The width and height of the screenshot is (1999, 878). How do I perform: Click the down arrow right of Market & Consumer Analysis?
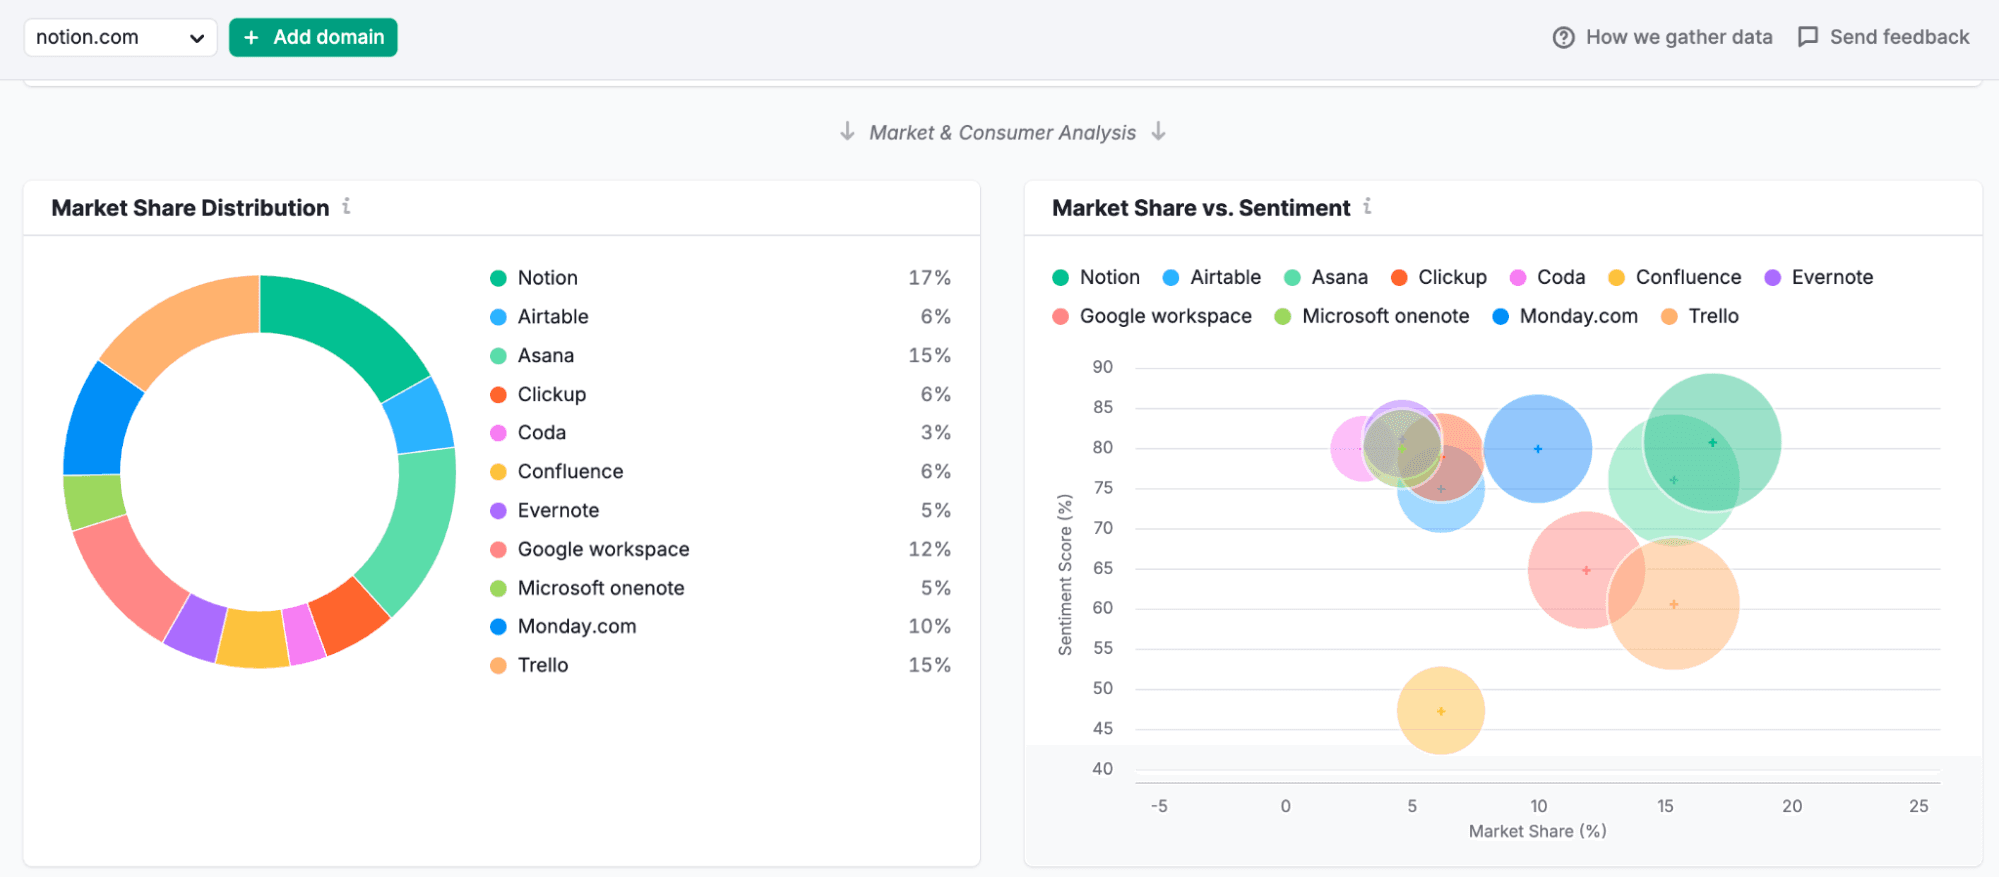click(1158, 132)
